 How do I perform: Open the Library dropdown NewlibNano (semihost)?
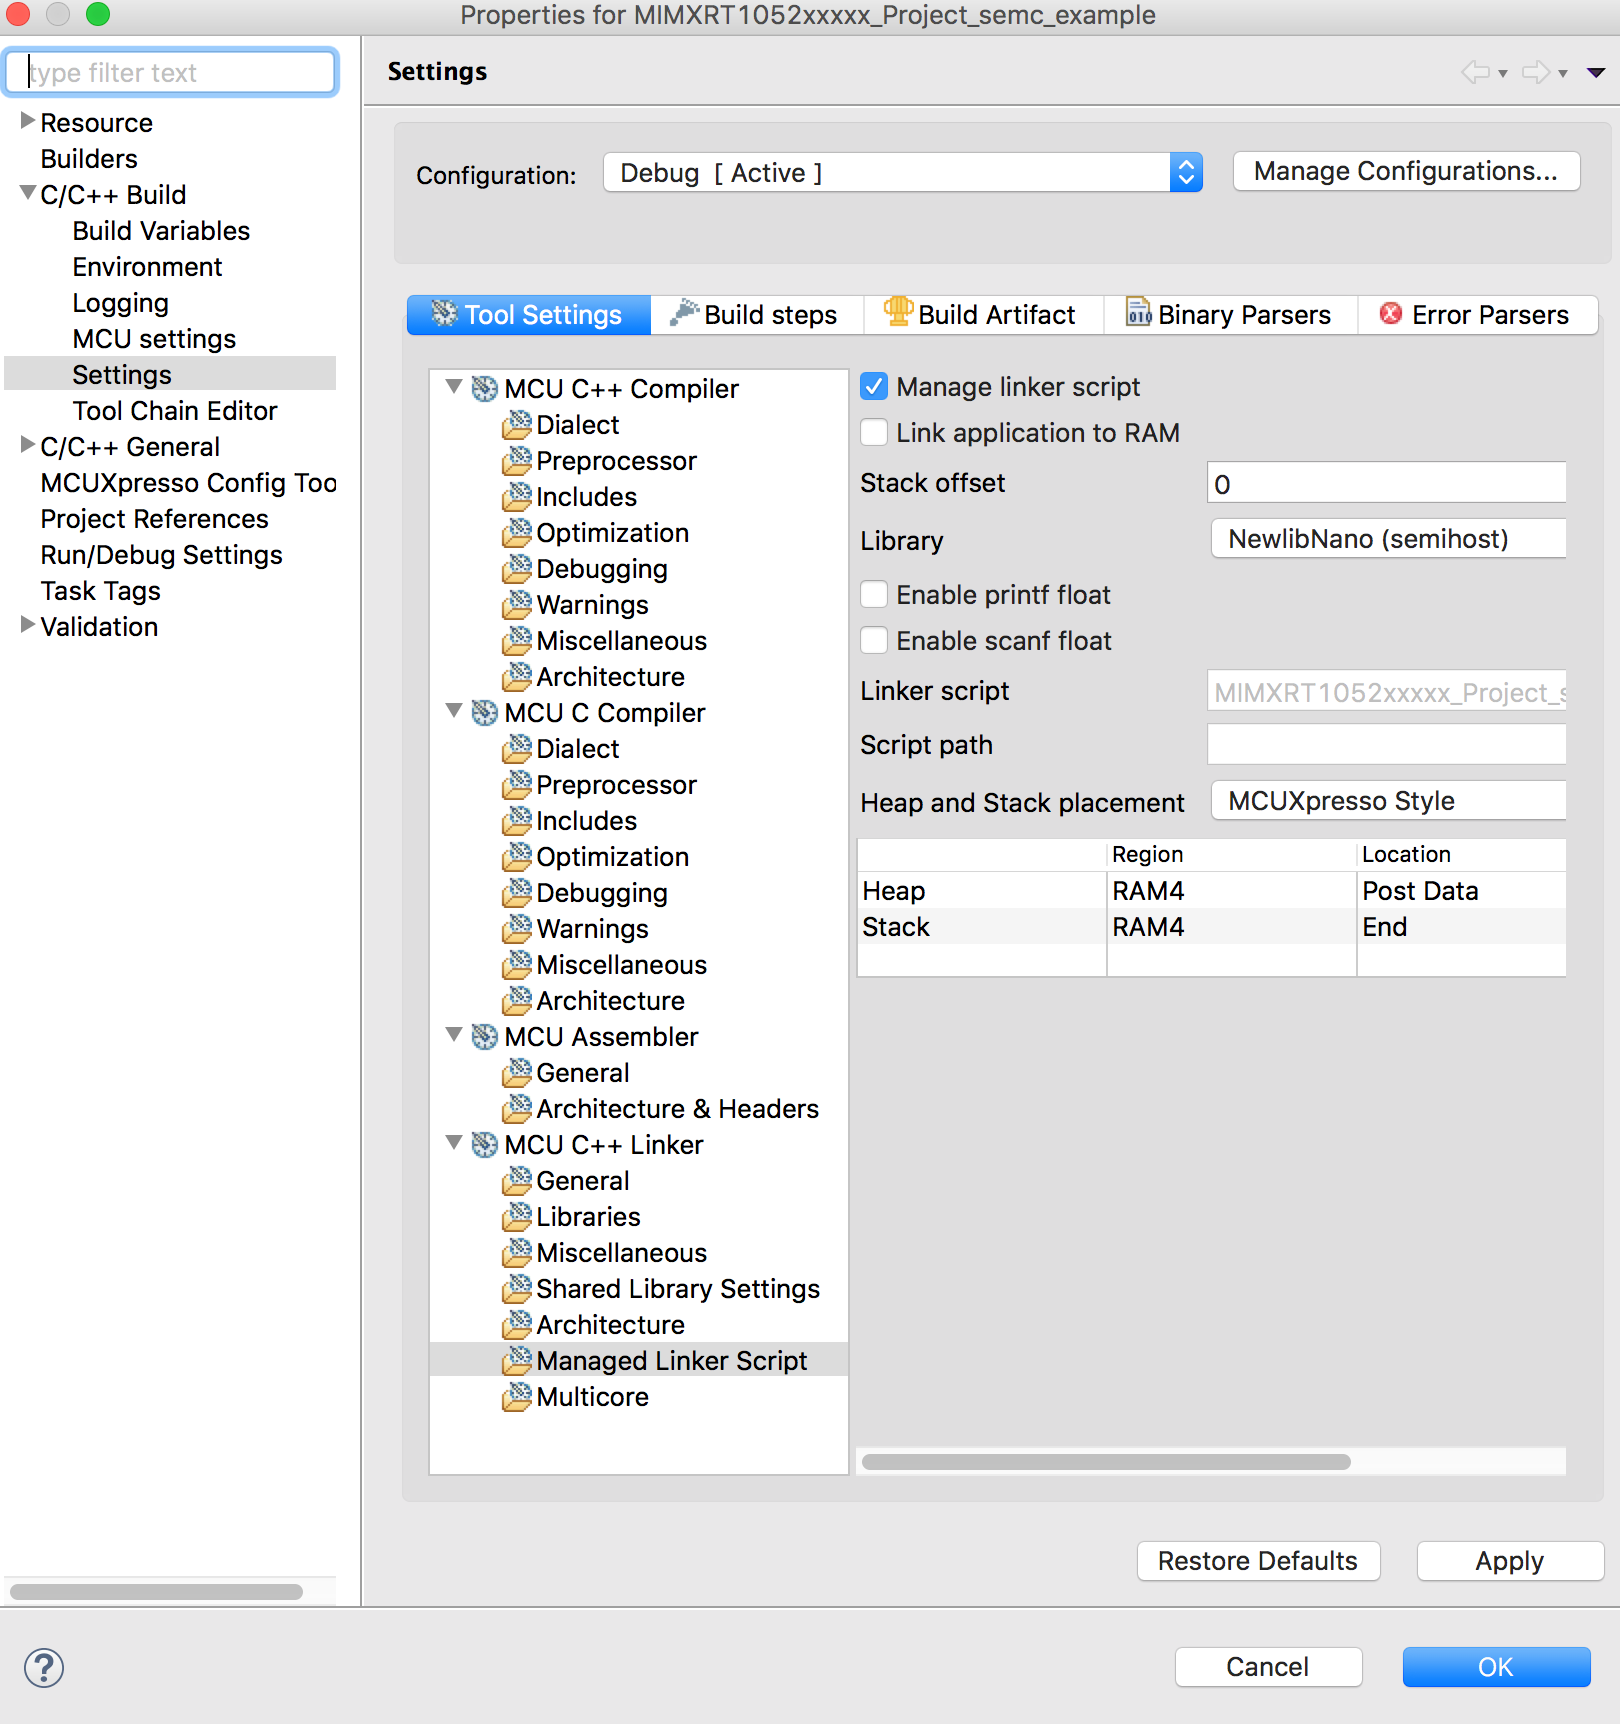tap(1388, 539)
